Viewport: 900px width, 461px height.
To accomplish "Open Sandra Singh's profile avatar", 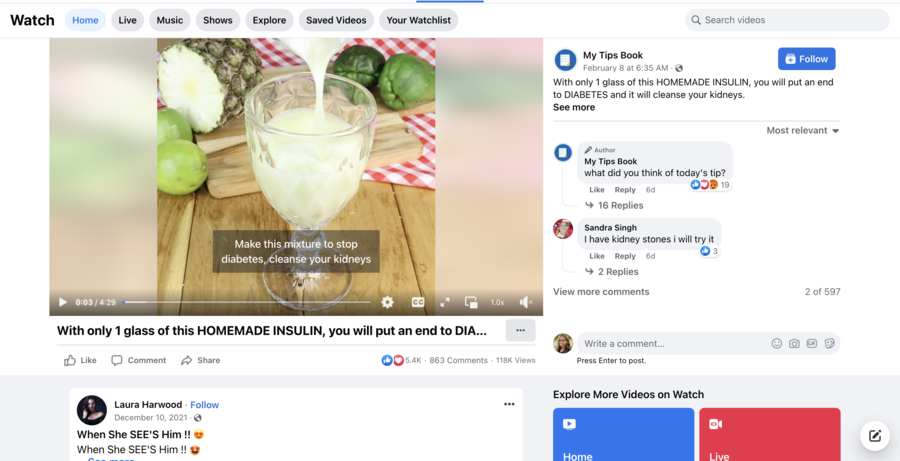I will coord(563,228).
